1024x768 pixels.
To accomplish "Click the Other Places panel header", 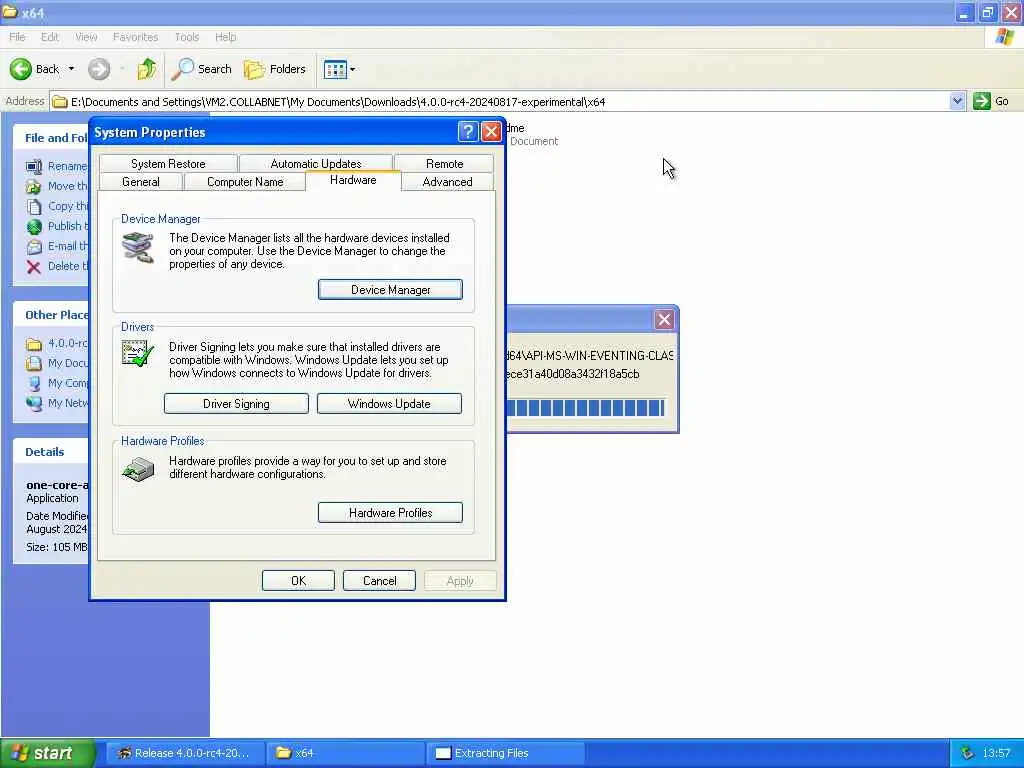I will point(51,315).
